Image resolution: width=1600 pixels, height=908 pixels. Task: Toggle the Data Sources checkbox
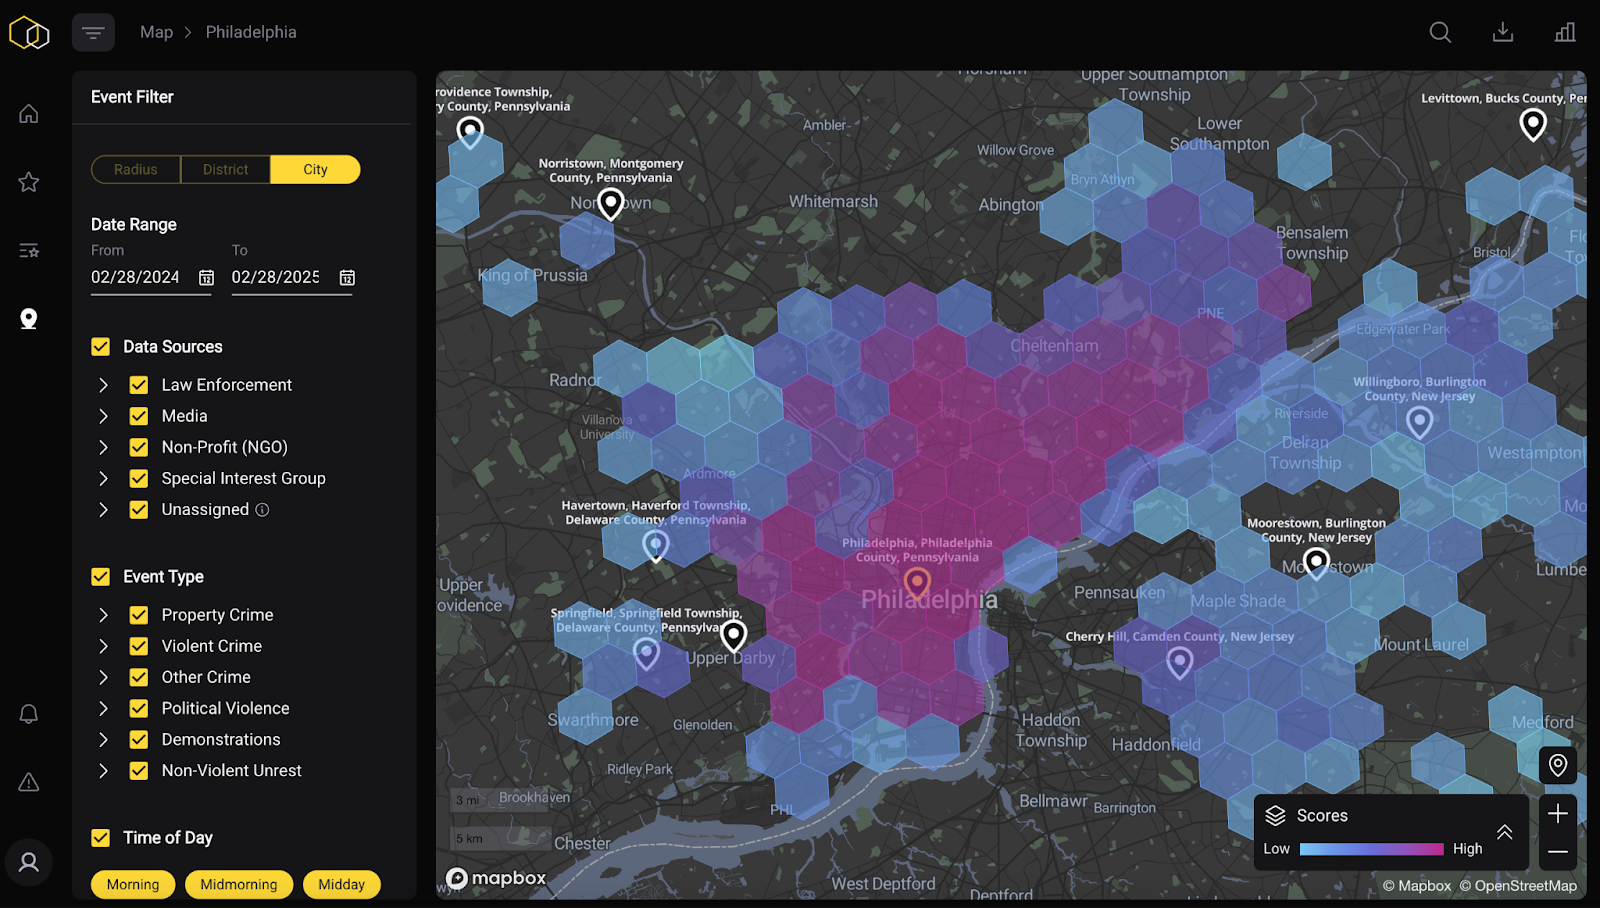pyautogui.click(x=101, y=347)
